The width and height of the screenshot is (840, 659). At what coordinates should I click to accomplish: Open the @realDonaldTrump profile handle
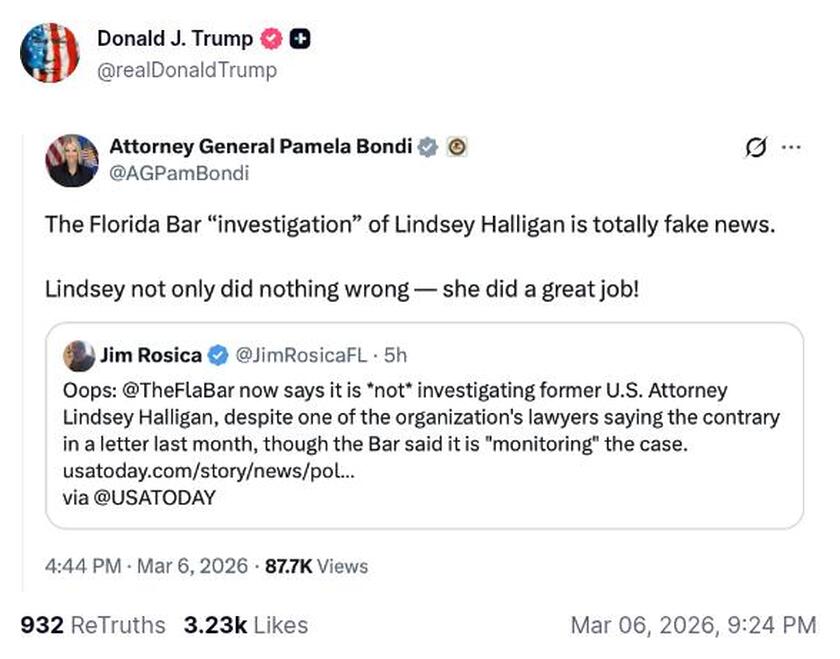[189, 71]
